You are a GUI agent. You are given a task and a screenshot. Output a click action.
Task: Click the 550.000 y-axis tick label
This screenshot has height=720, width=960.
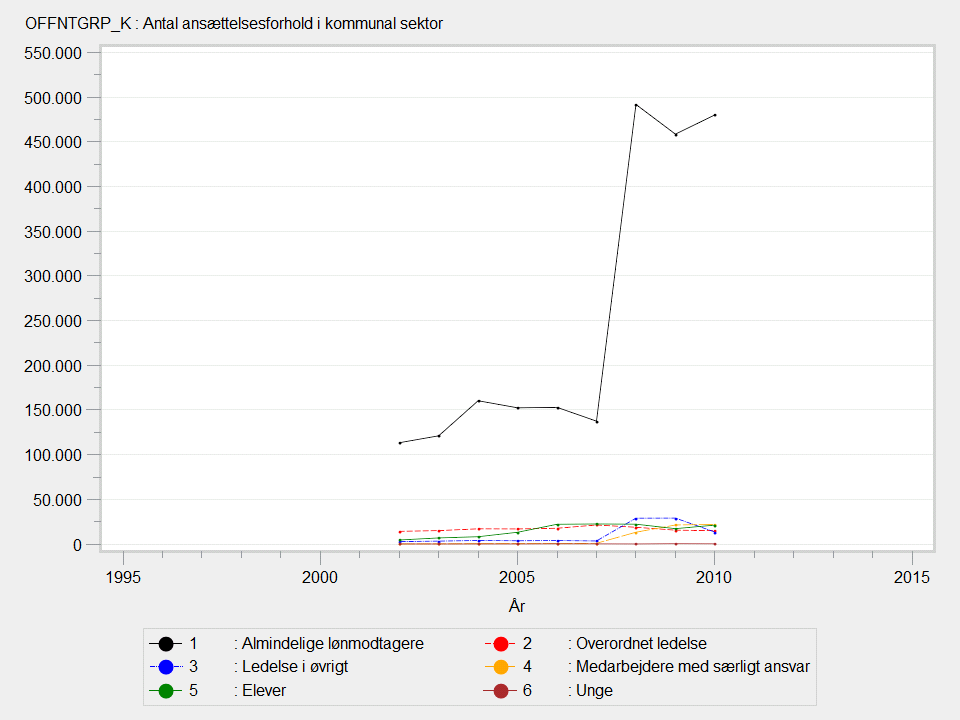(x=52, y=53)
